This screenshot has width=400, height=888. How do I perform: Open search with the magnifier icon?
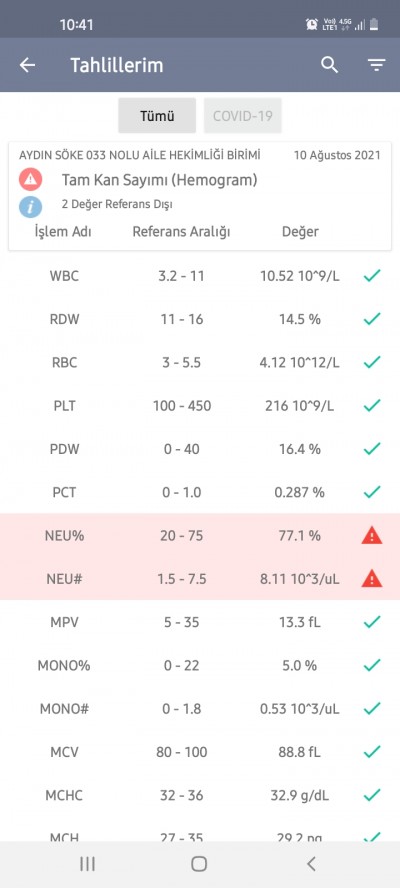click(x=329, y=65)
